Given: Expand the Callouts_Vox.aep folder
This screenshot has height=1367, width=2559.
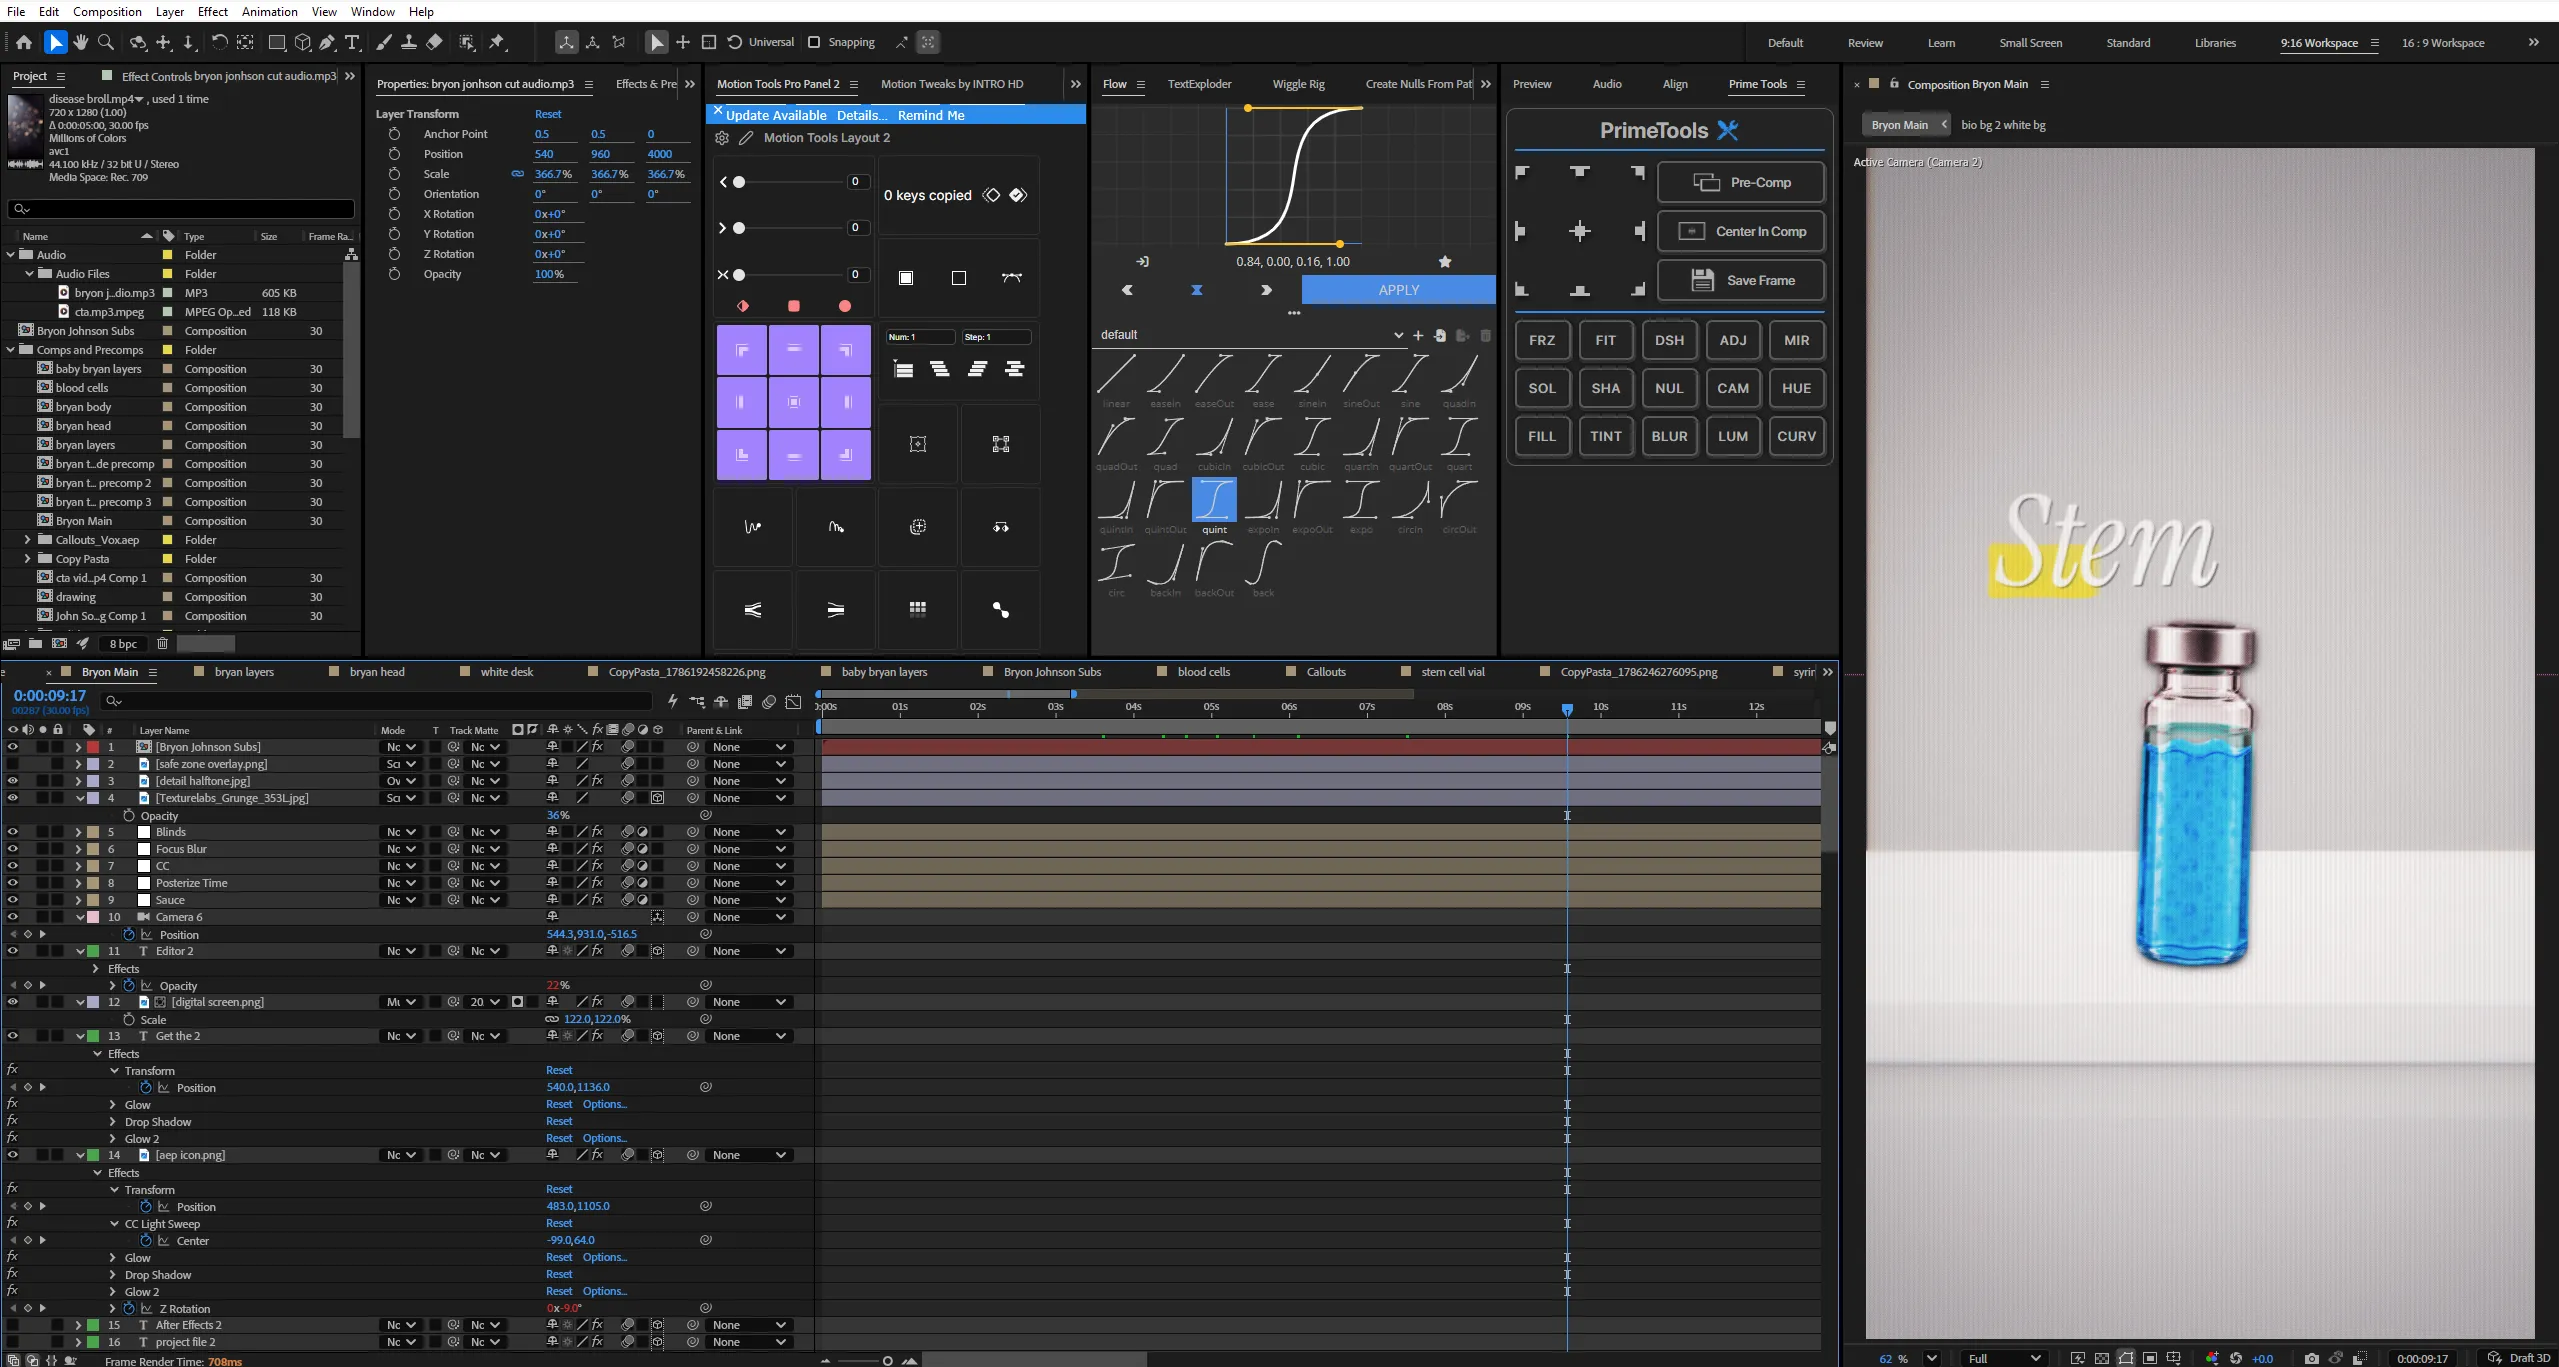Looking at the screenshot, I should (28, 540).
